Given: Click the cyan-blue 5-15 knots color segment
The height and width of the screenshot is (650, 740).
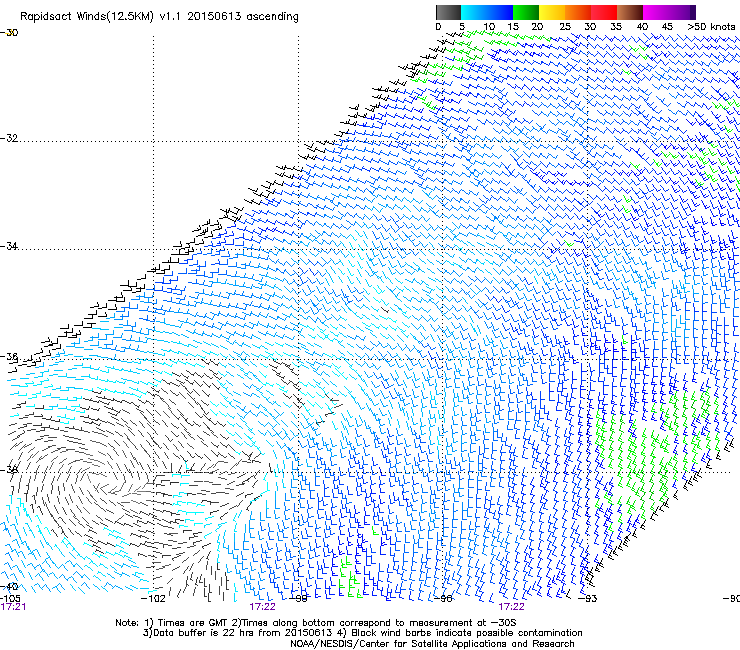Looking at the screenshot, I should point(487,12).
